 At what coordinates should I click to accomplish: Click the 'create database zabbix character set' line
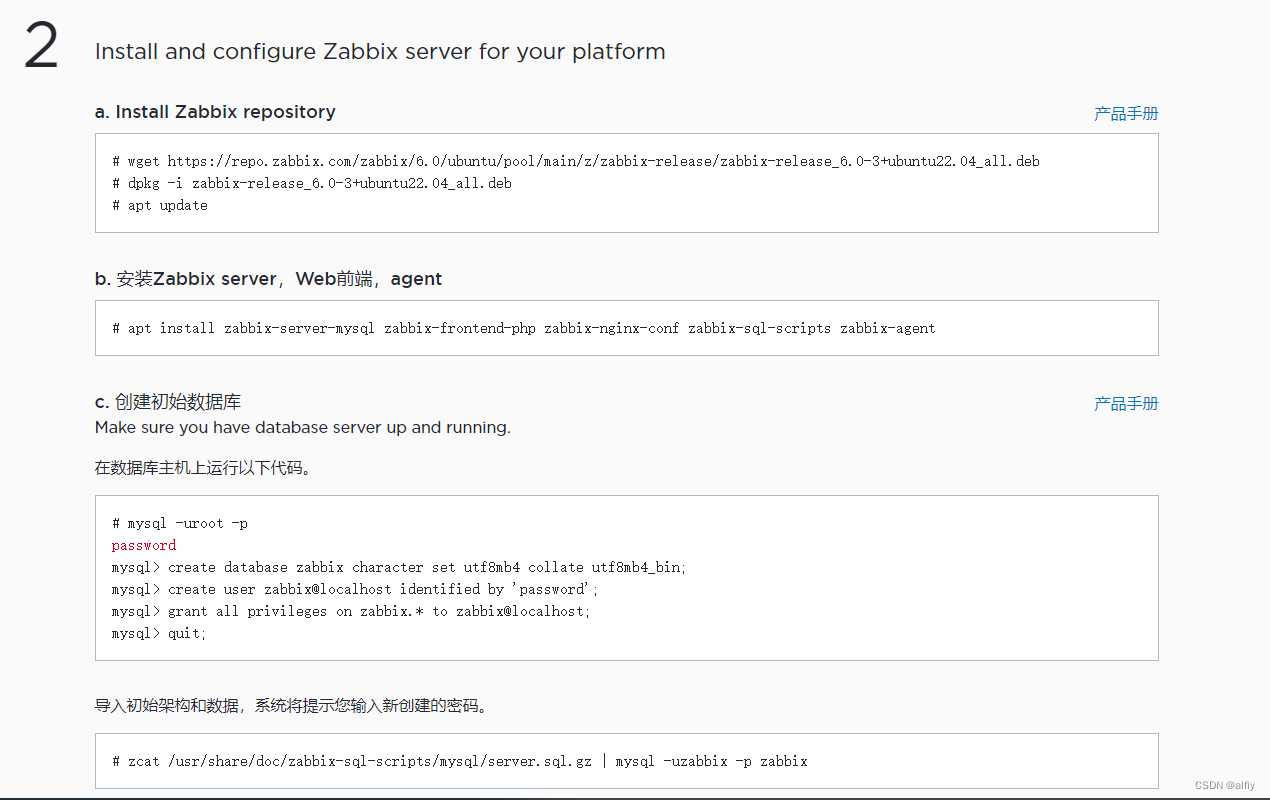[x=399, y=567]
